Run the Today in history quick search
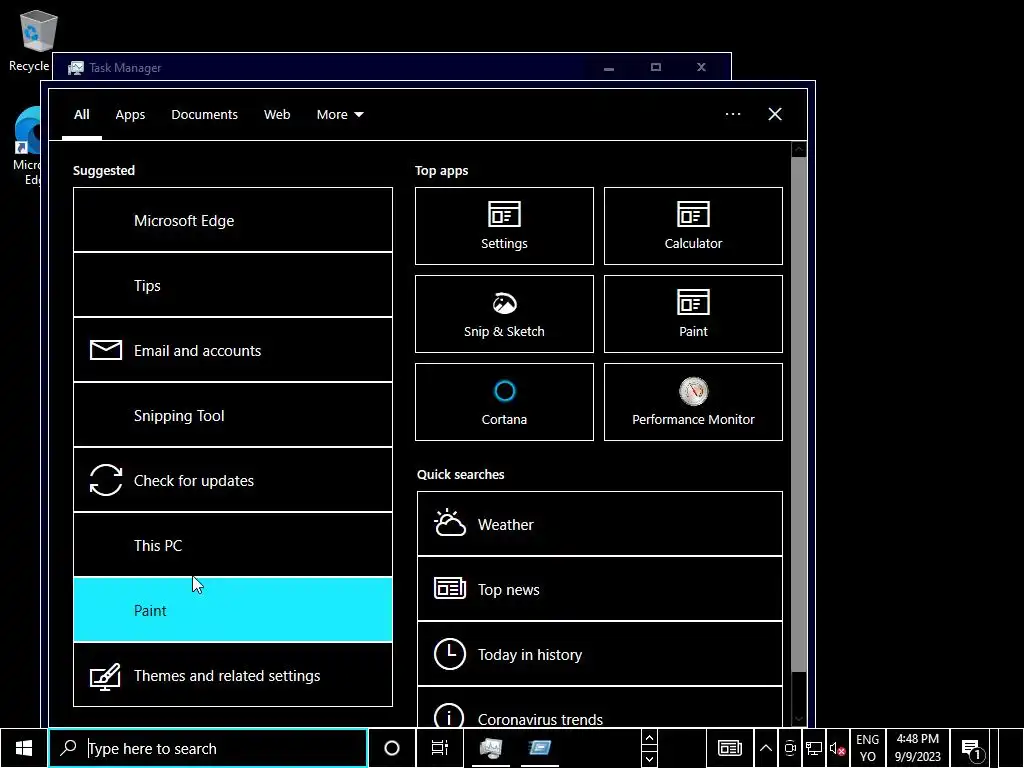 [600, 654]
